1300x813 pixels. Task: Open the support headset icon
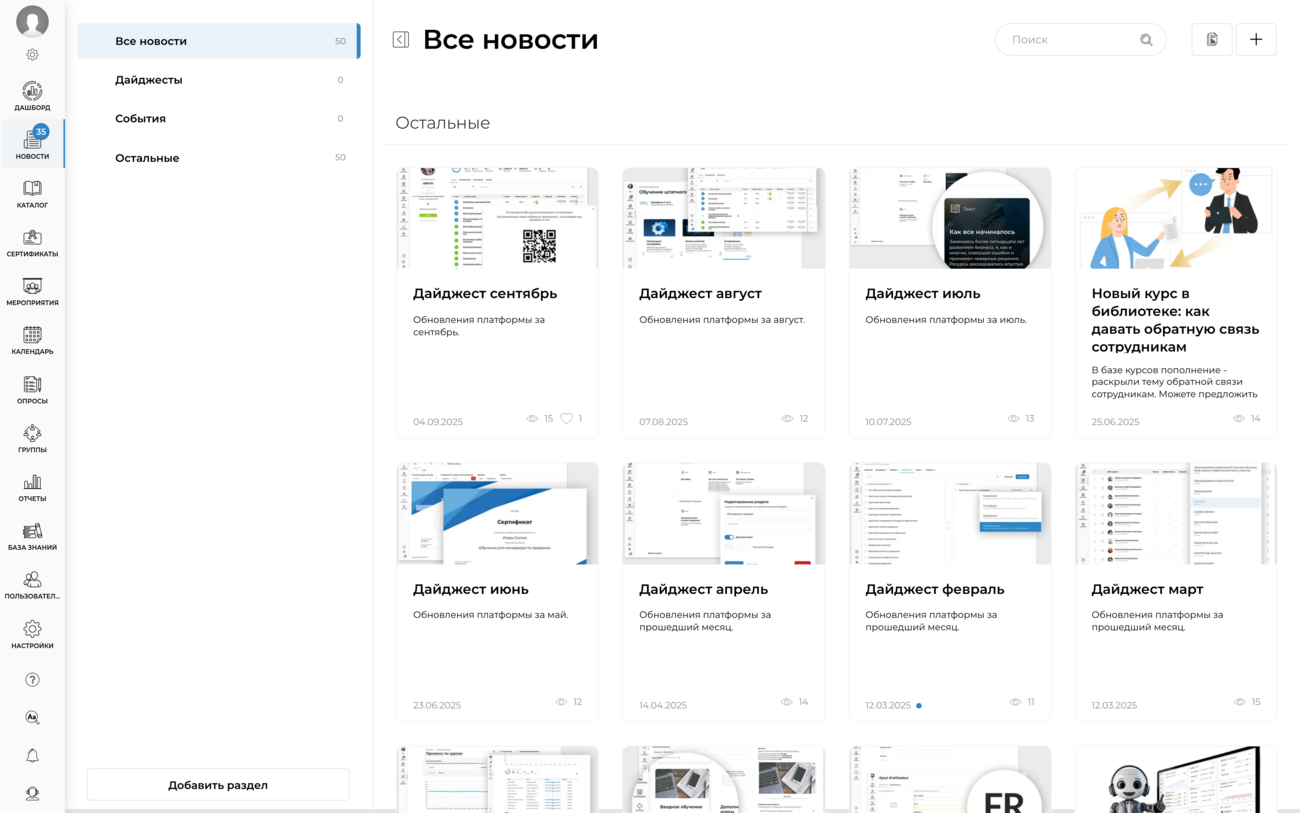click(32, 794)
